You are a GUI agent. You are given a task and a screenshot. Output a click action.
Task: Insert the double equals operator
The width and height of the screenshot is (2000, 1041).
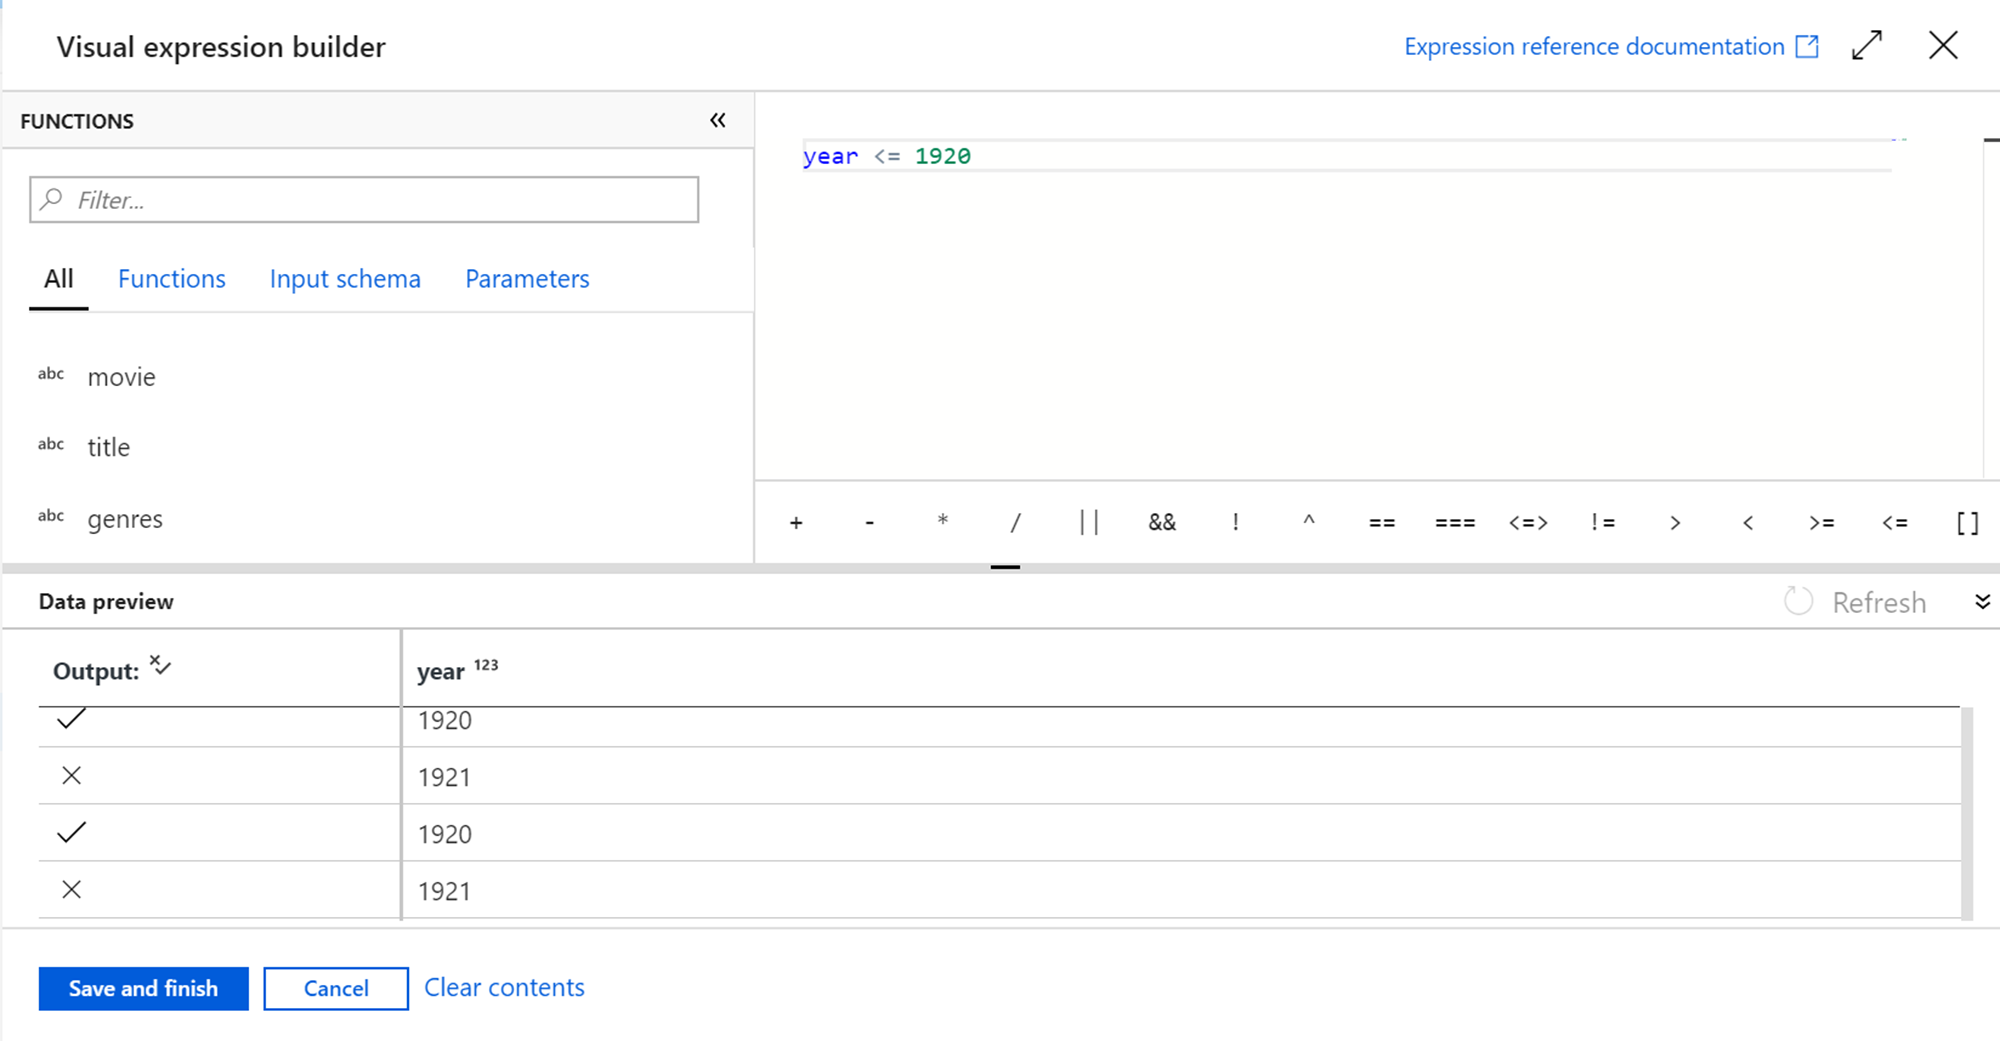[x=1382, y=522]
